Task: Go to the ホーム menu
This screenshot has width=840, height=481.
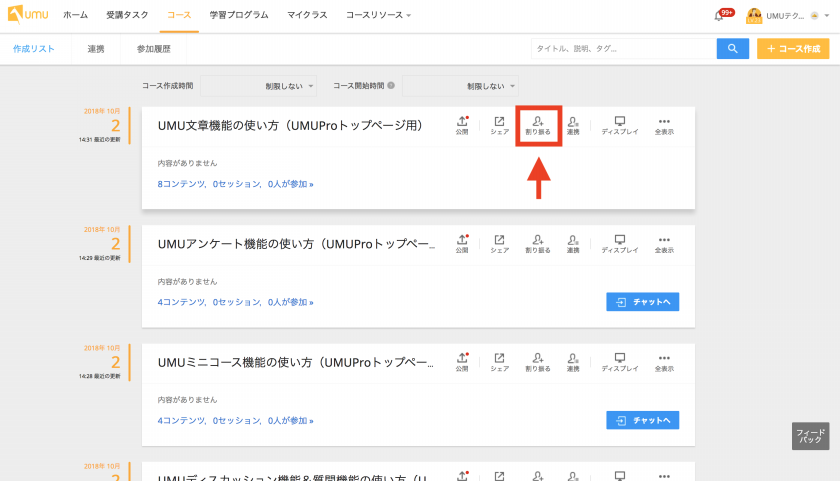Action: pyautogui.click(x=76, y=15)
